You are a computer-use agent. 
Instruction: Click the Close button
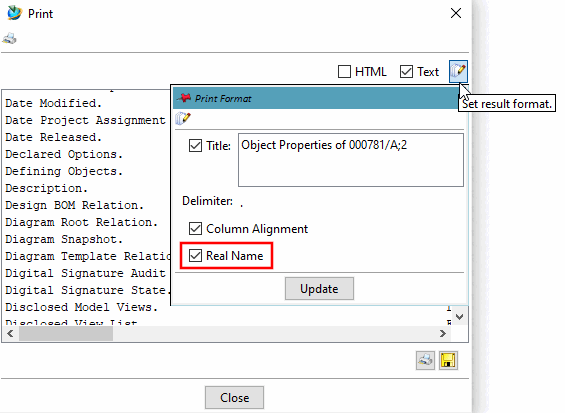coord(234,398)
